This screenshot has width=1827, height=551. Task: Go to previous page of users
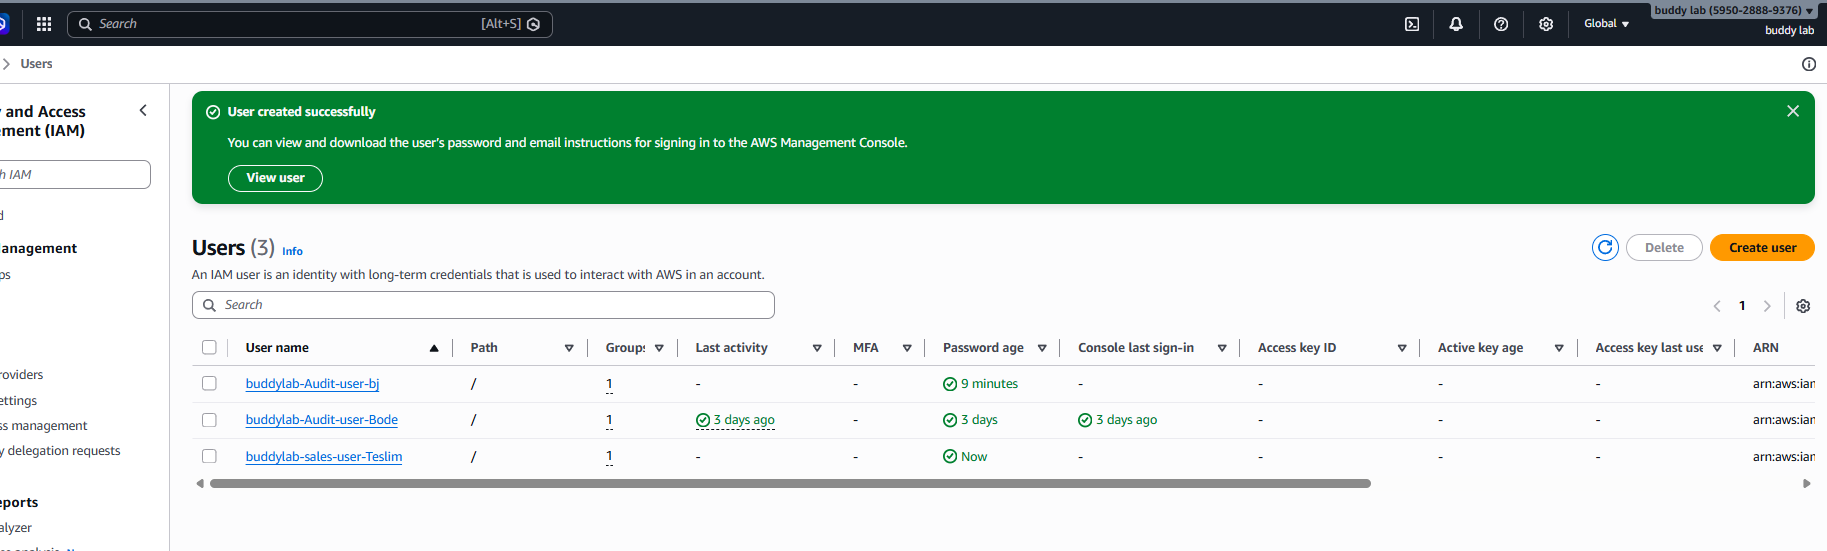tap(1717, 306)
